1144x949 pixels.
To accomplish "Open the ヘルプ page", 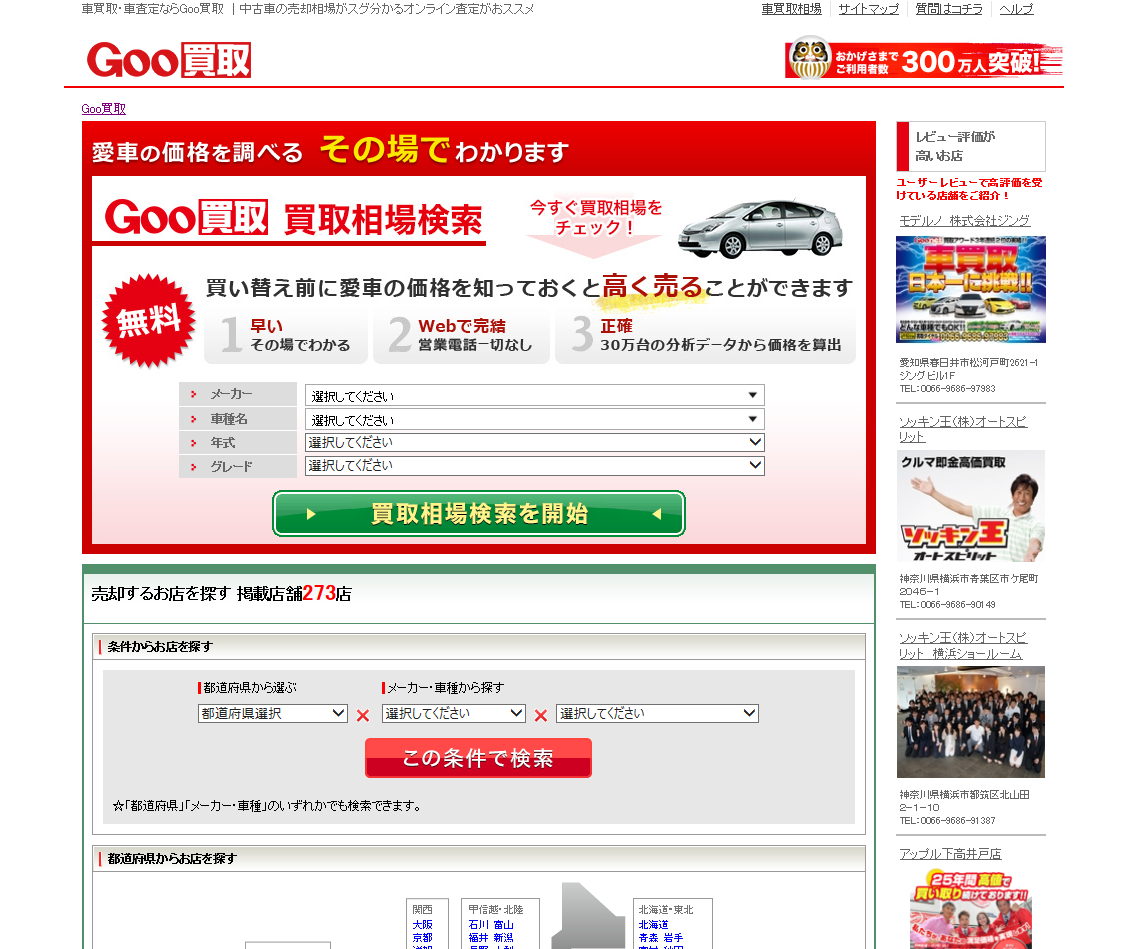I will tap(1016, 9).
